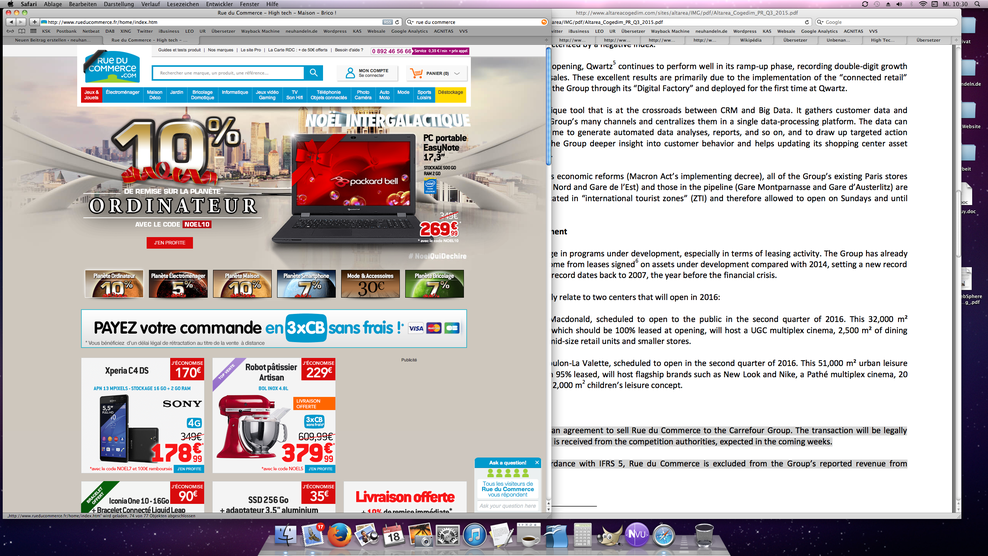988x556 pixels.
Task: Open Mail with 17 badge
Action: [313, 535]
